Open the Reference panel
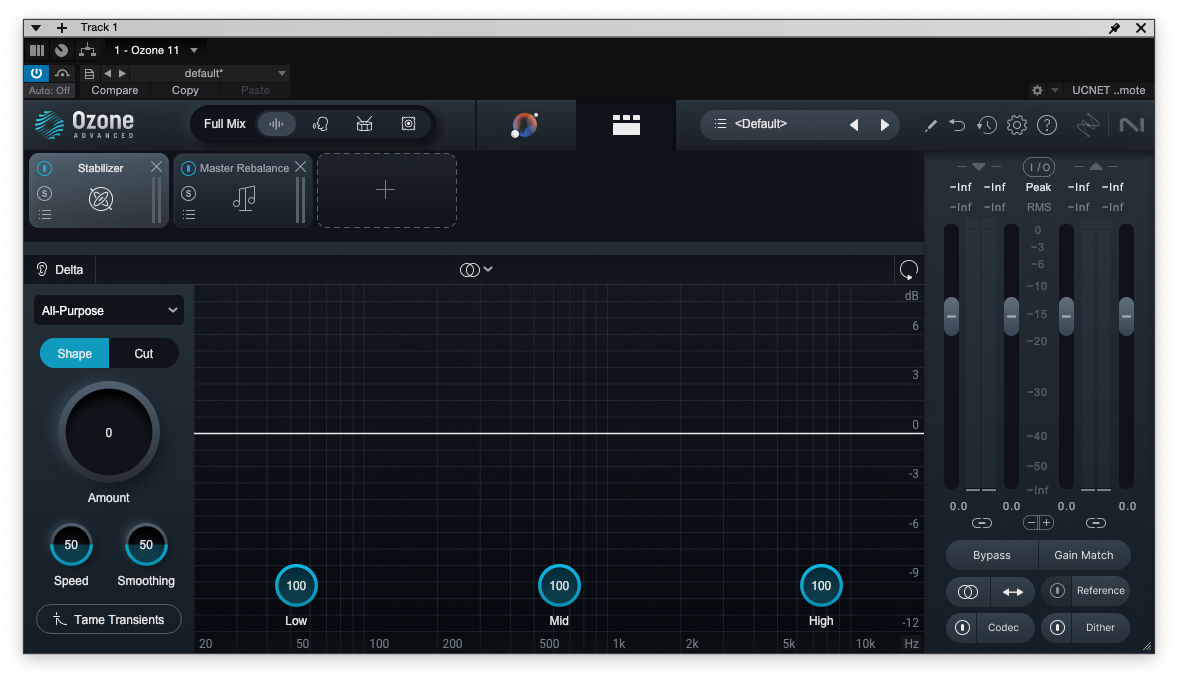 point(1100,591)
